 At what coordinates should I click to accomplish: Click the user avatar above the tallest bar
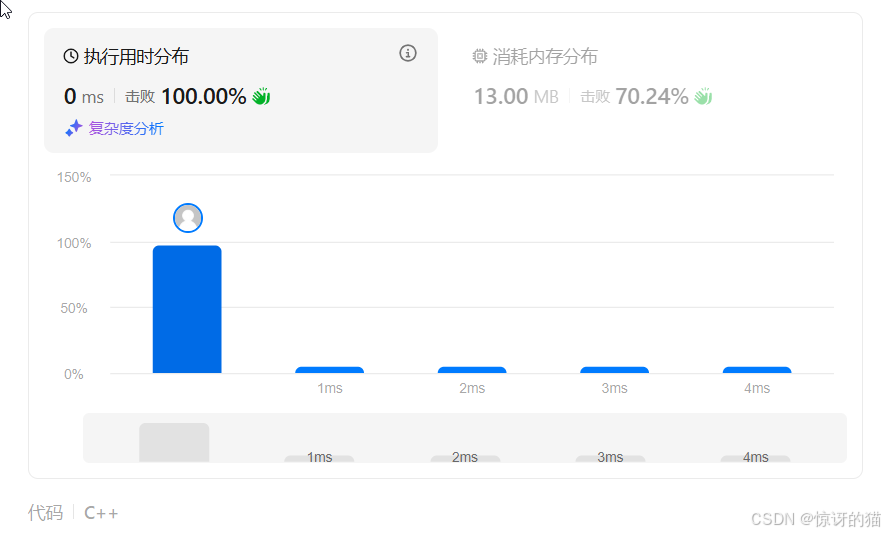188,218
